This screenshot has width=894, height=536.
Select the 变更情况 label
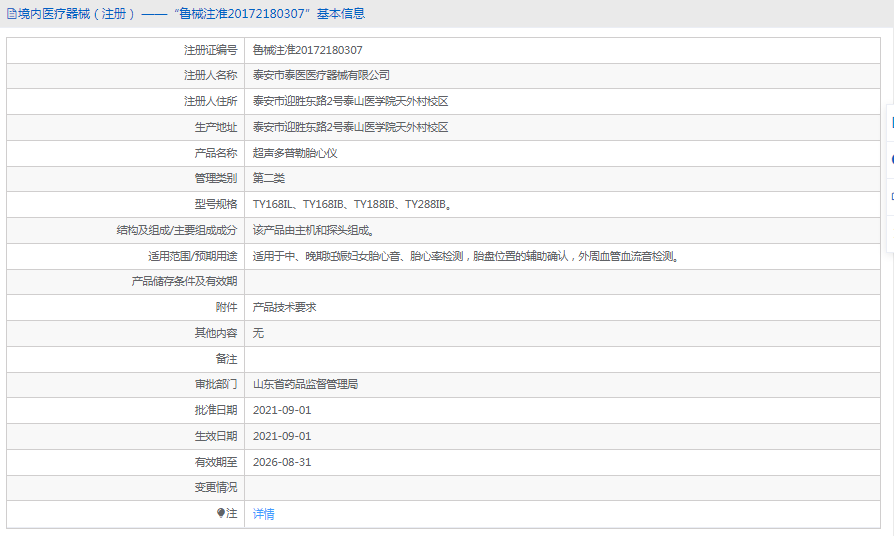pyautogui.click(x=216, y=487)
